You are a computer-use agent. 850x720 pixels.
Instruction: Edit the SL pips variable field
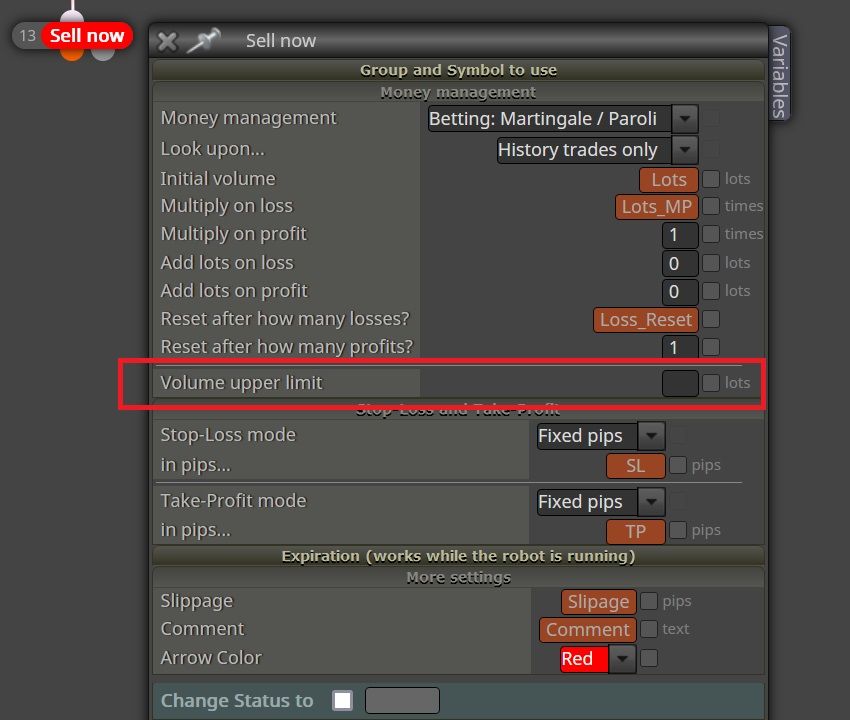635,466
